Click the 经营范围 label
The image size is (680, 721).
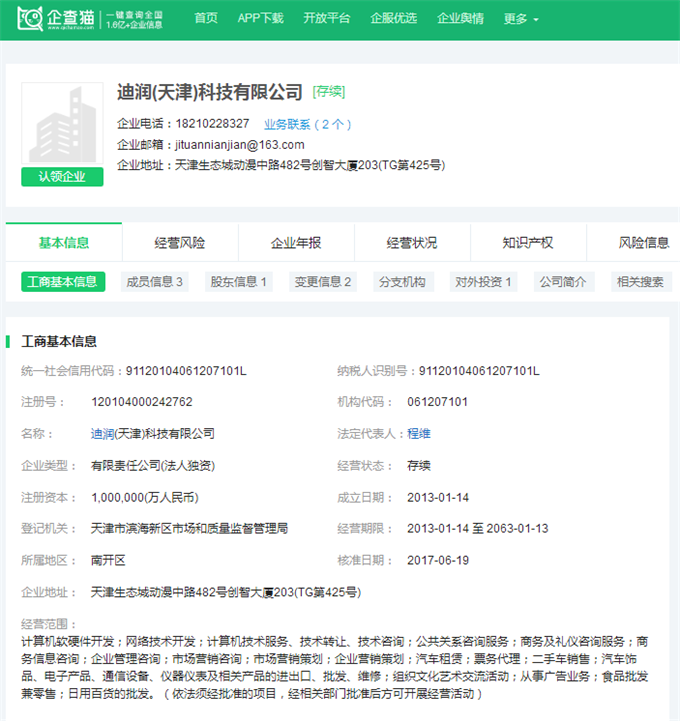pyautogui.click(x=48, y=624)
